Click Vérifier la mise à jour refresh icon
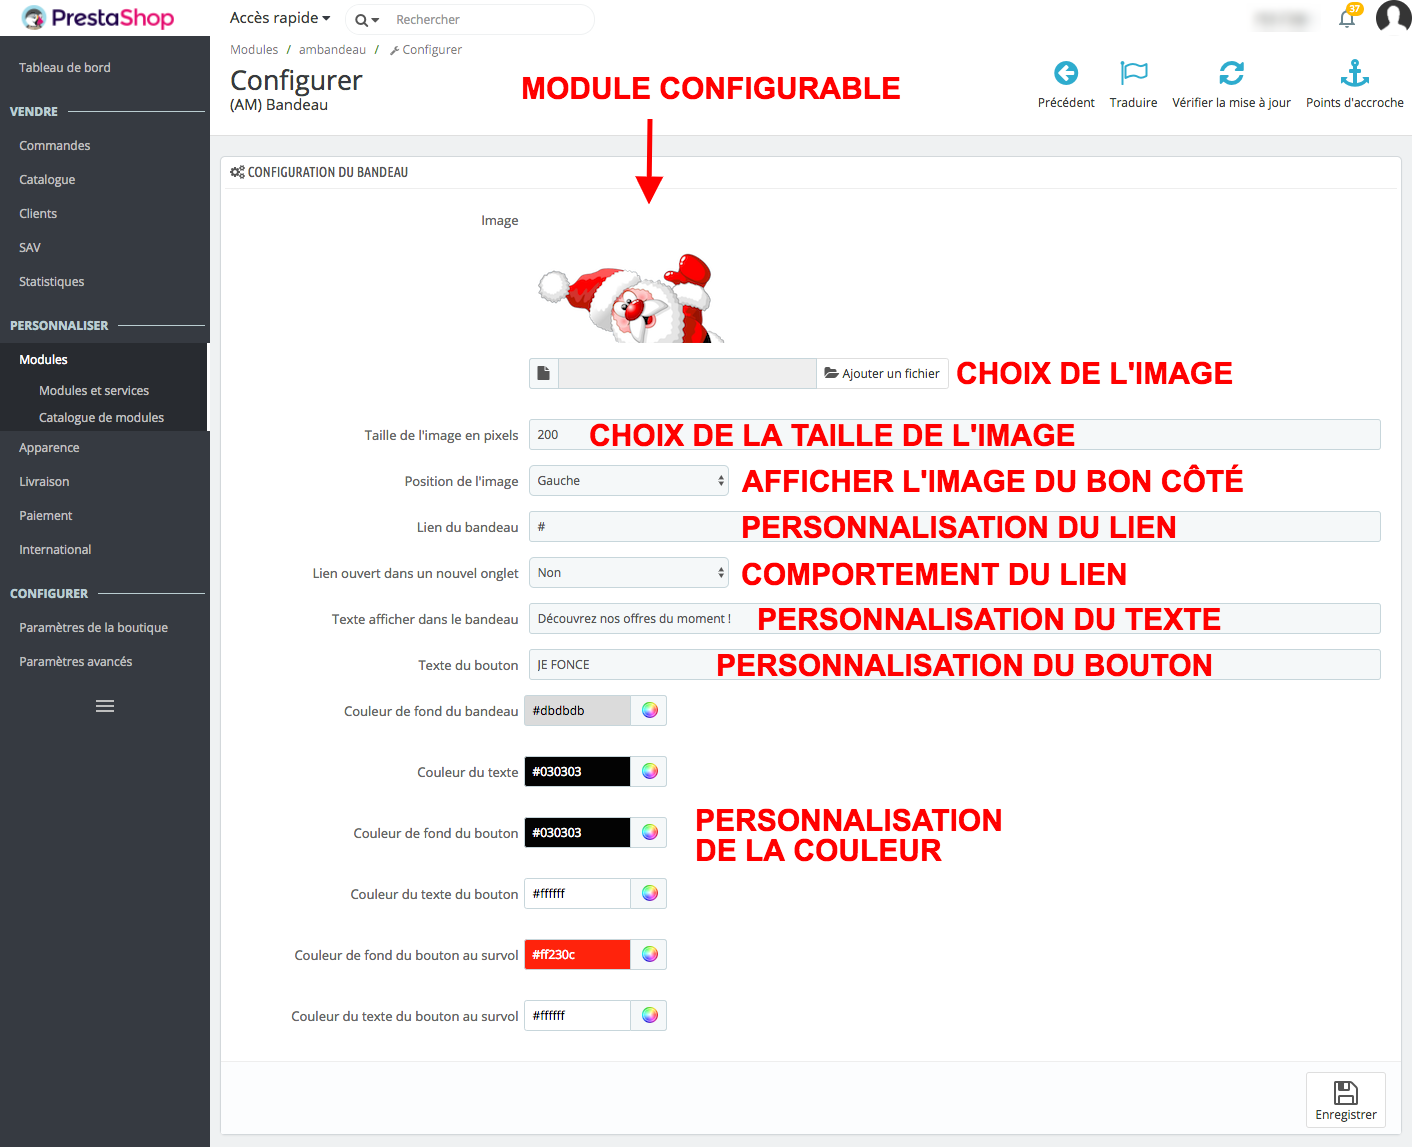 point(1231,73)
